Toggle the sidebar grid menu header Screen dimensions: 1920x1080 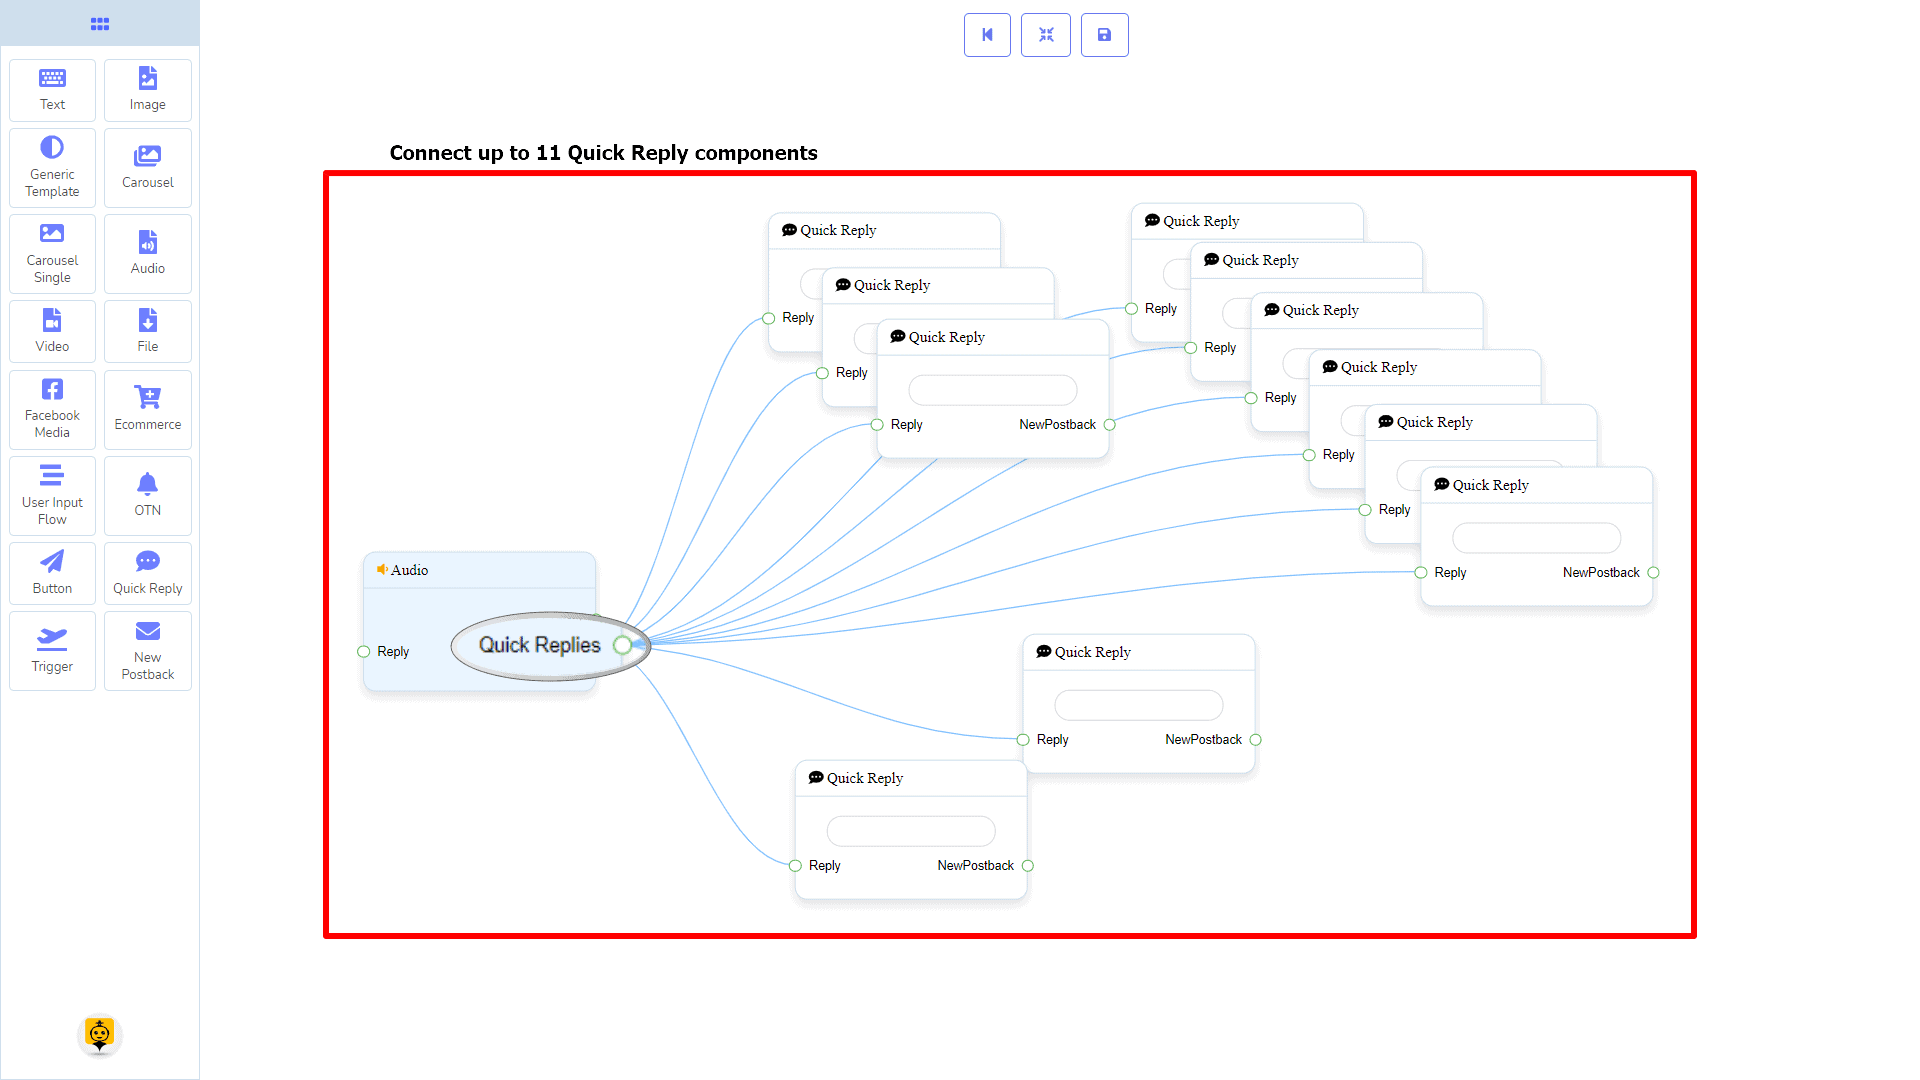(100, 23)
